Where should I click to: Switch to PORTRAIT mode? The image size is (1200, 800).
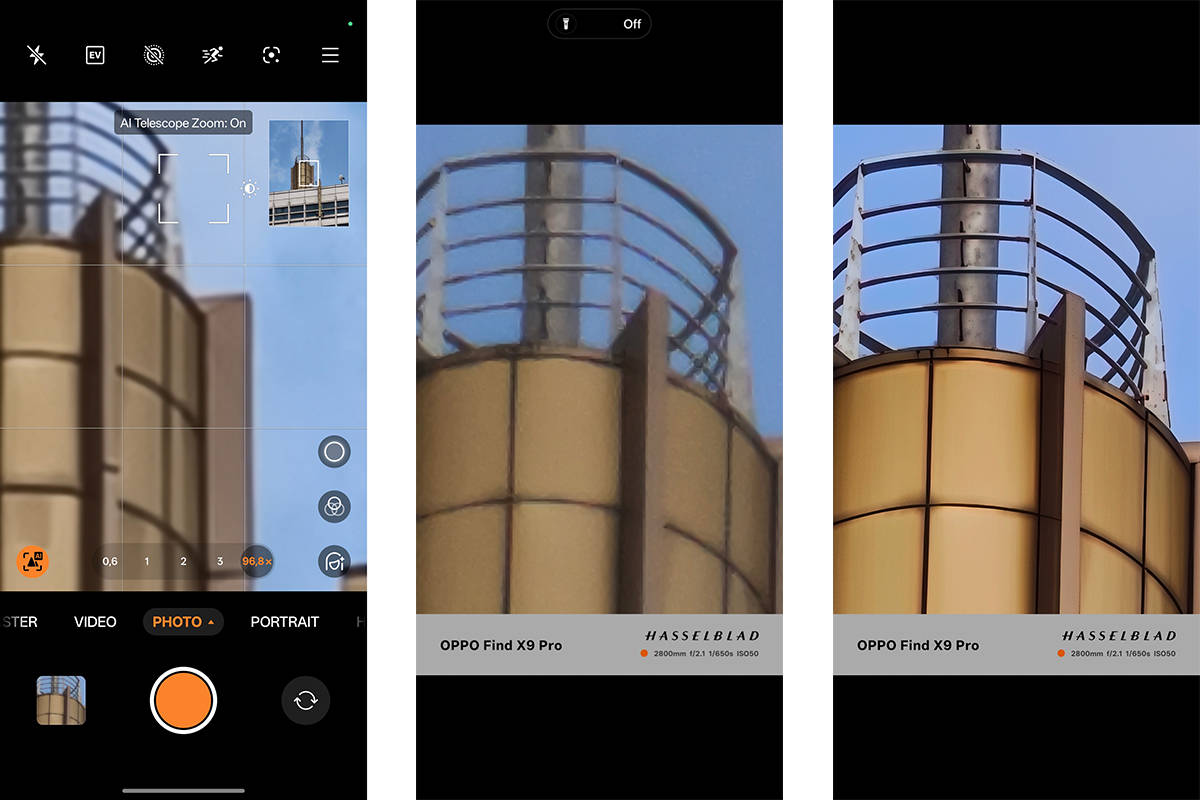[x=285, y=622]
